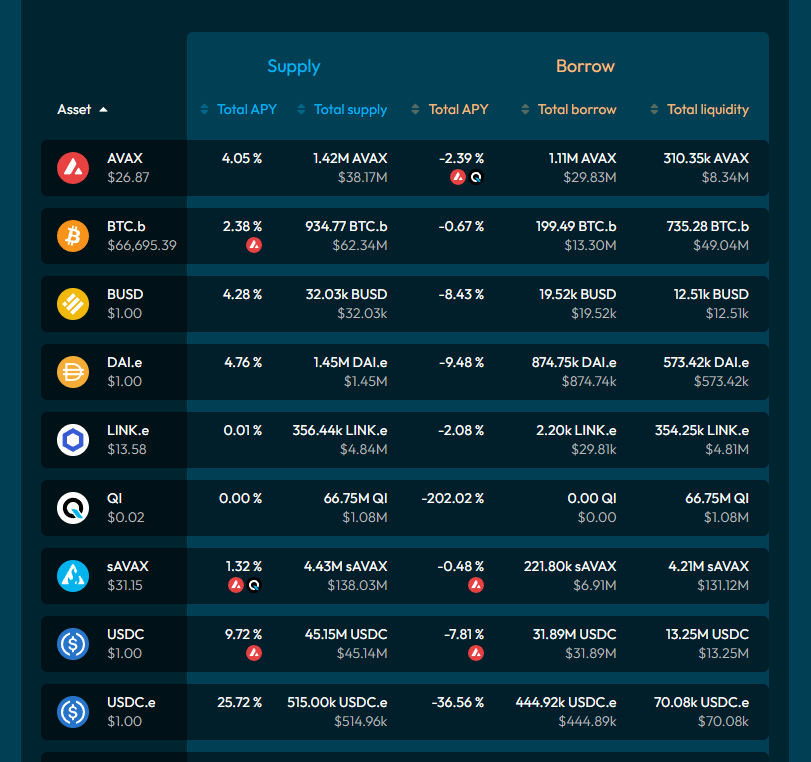Click USDC.e total borrow 444.92k USDC.e

pos(566,703)
